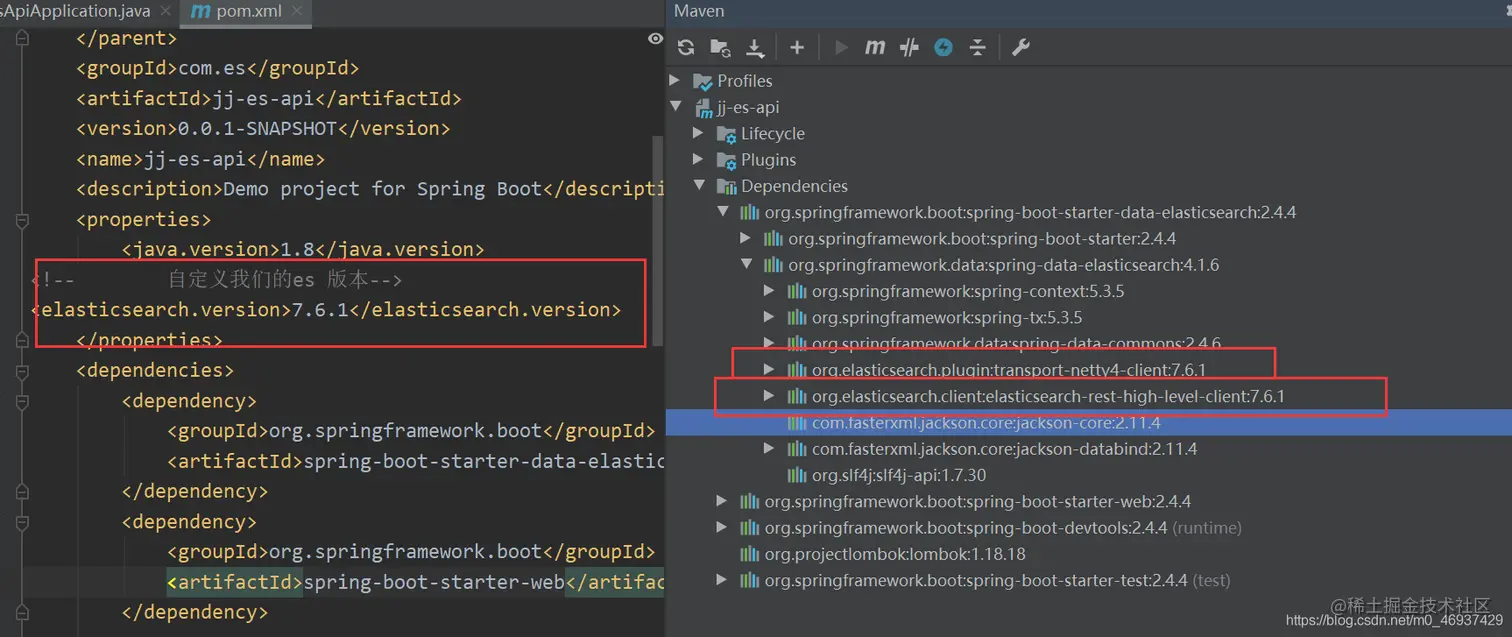The image size is (1512, 637).
Task: Select org.slf4j:slf4j-api:1.7.30 row
Action: pos(1088,475)
